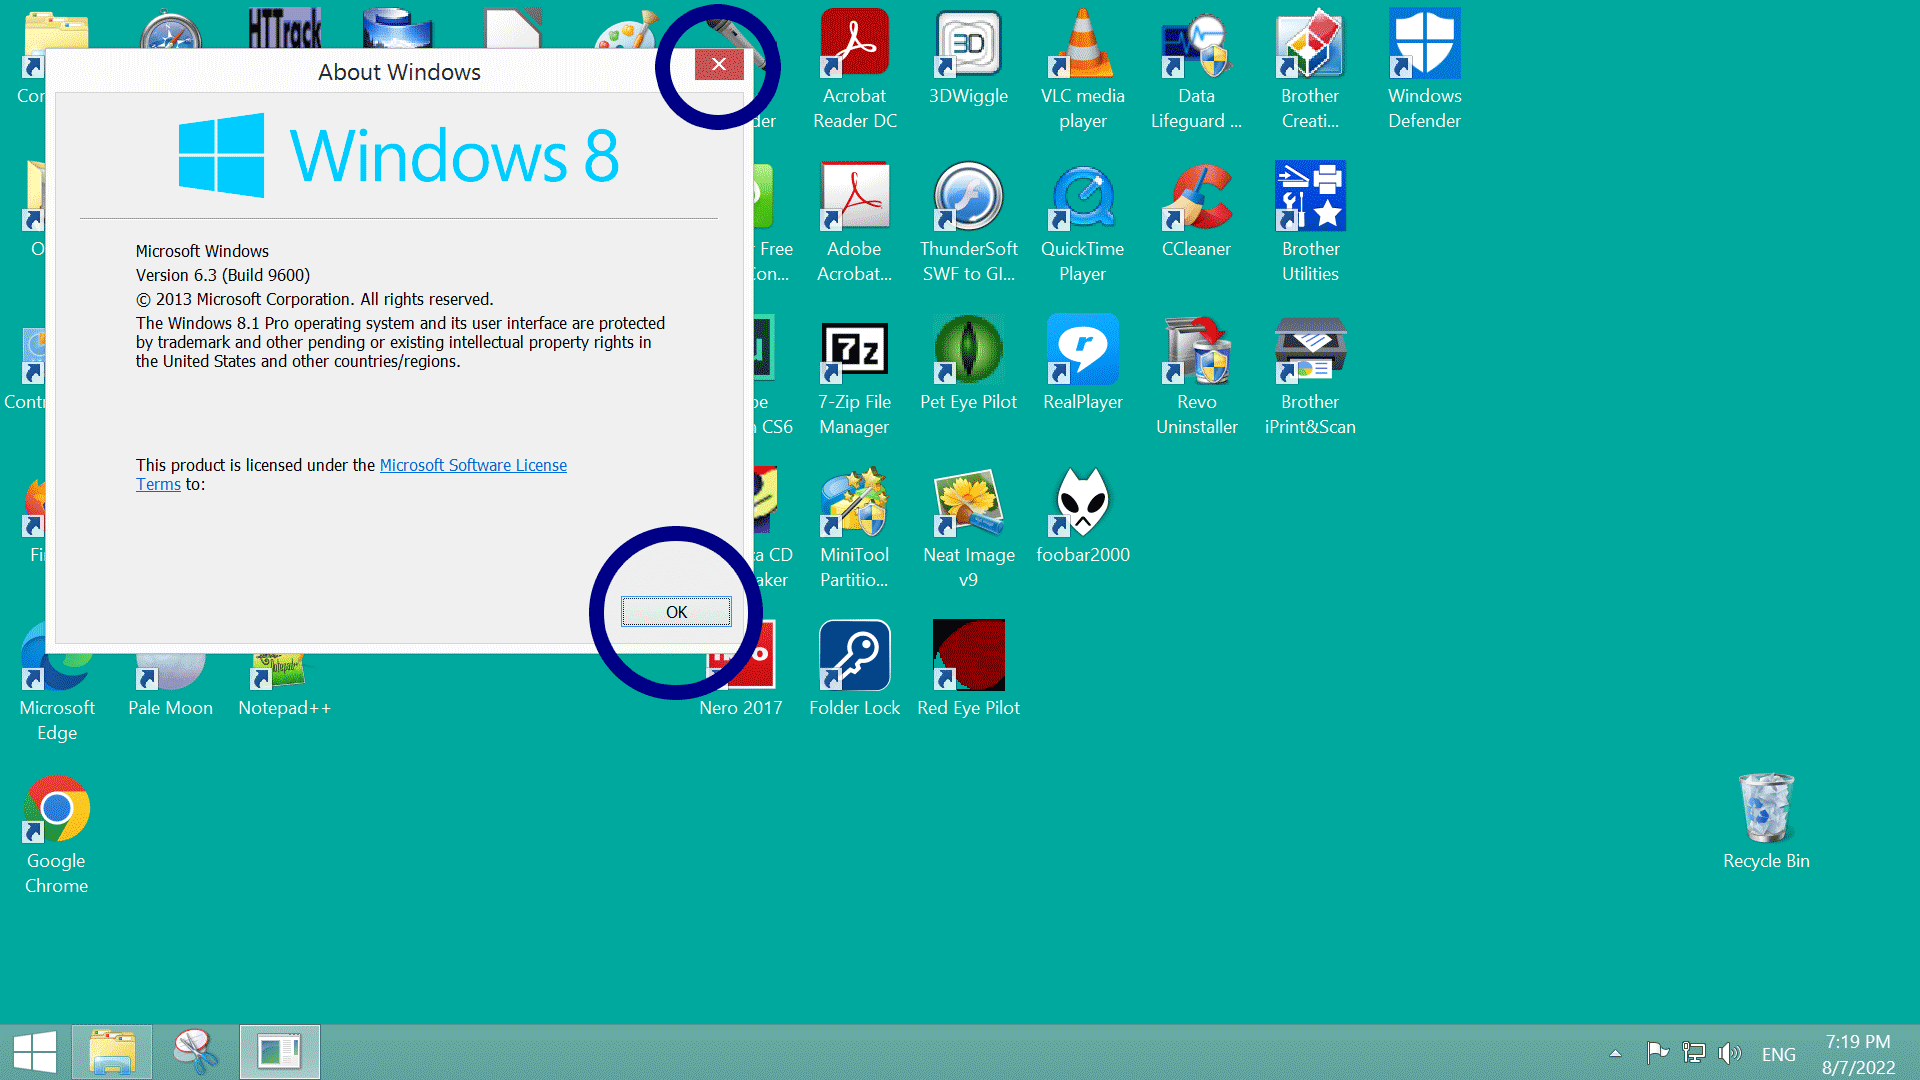Screen dimensions: 1920x1080
Task: Click OK in the About Windows dialog
Action: pyautogui.click(x=676, y=612)
